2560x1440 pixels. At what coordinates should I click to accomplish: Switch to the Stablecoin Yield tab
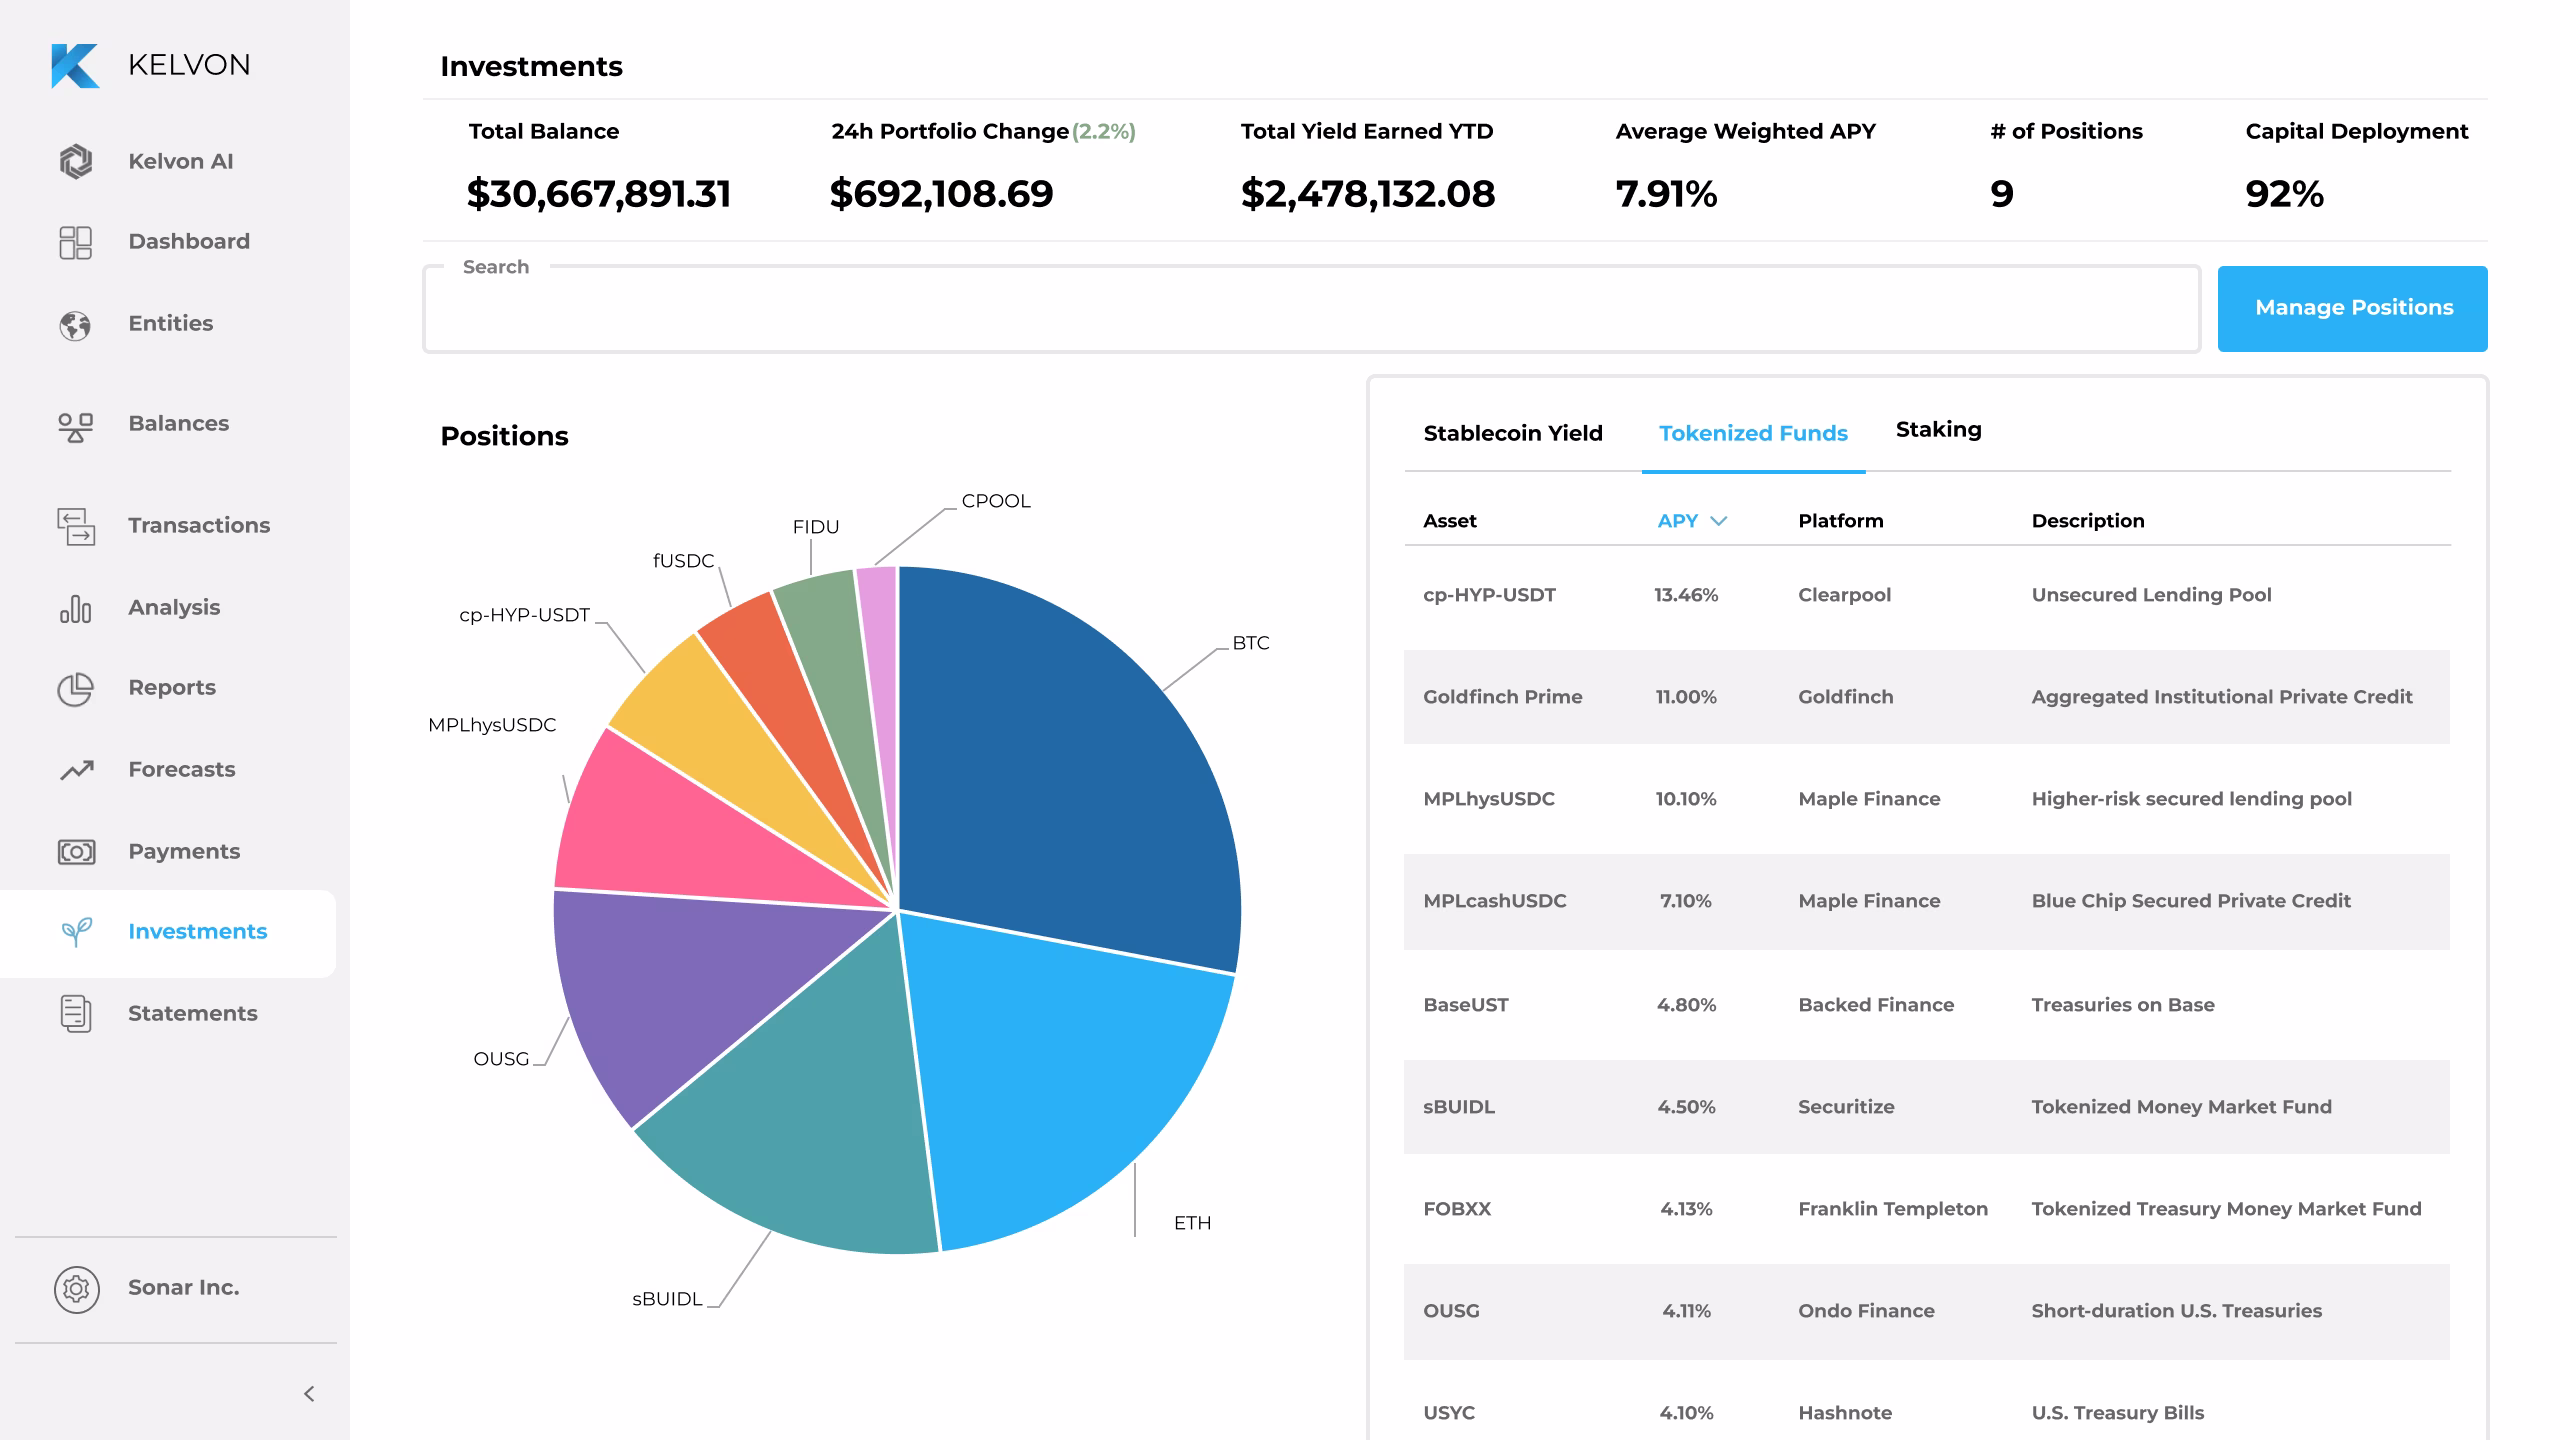click(1513, 433)
